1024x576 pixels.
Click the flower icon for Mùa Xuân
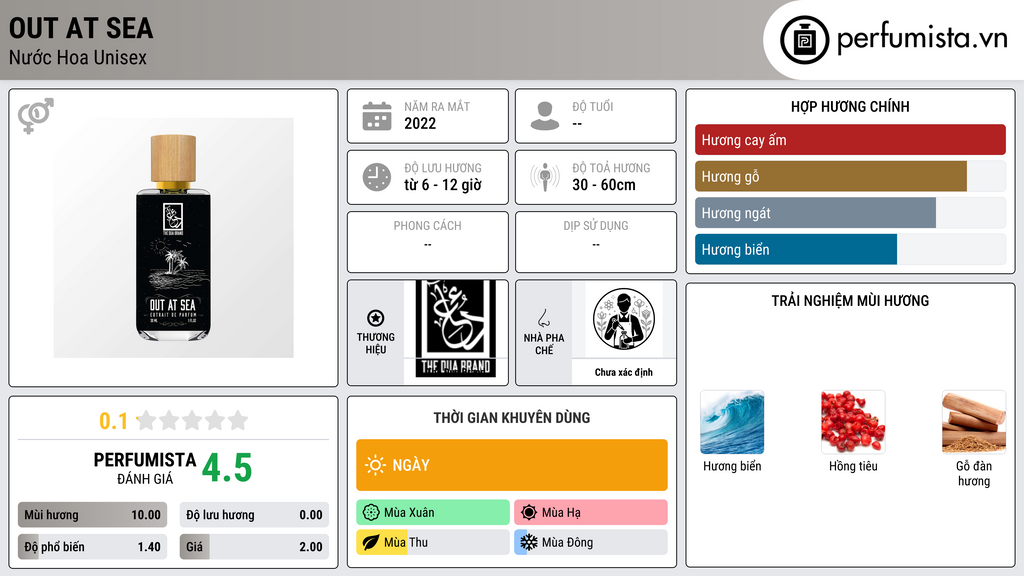point(371,513)
